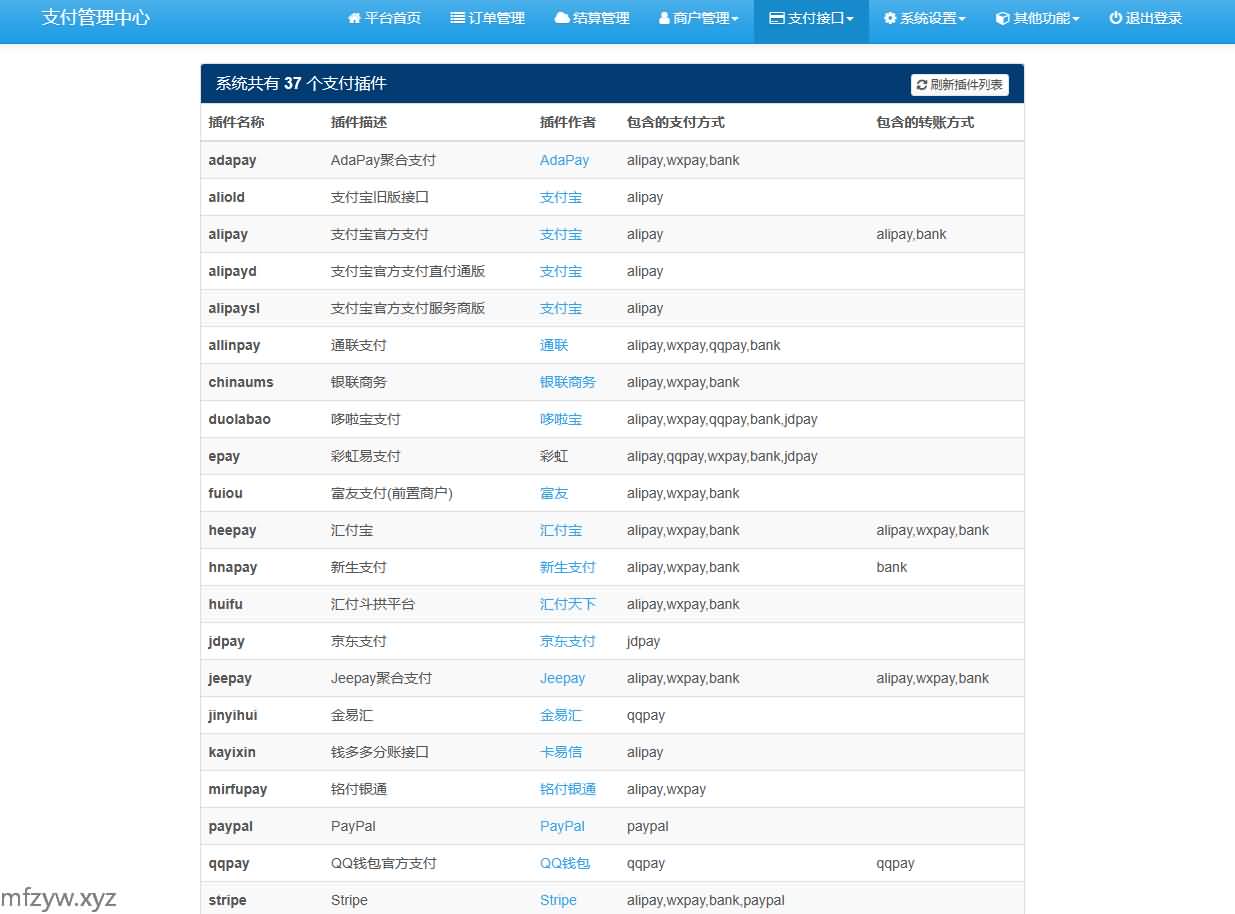The height and width of the screenshot is (914, 1235).
Task: Click the cube icon beside 其他功能
Action: [x=1002, y=19]
